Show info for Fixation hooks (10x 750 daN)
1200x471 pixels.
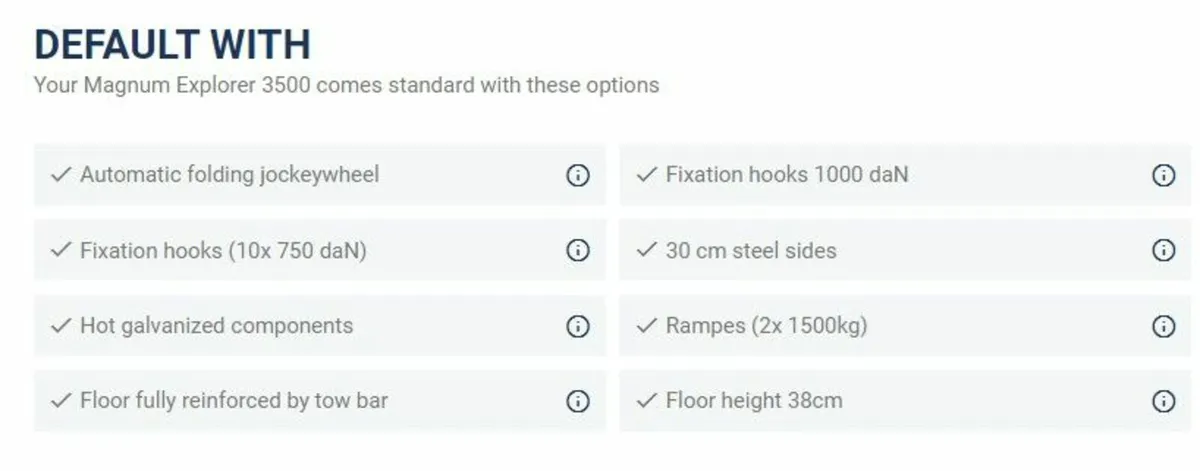[x=578, y=250]
